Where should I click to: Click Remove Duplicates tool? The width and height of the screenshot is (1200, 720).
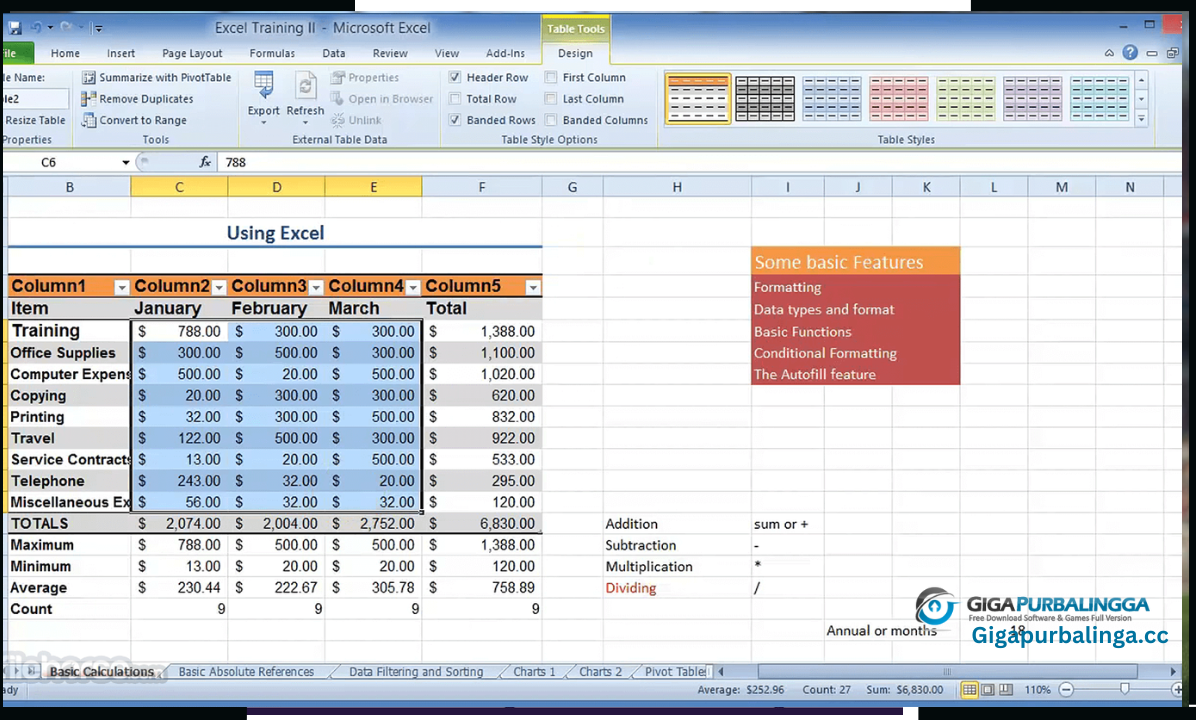138,99
